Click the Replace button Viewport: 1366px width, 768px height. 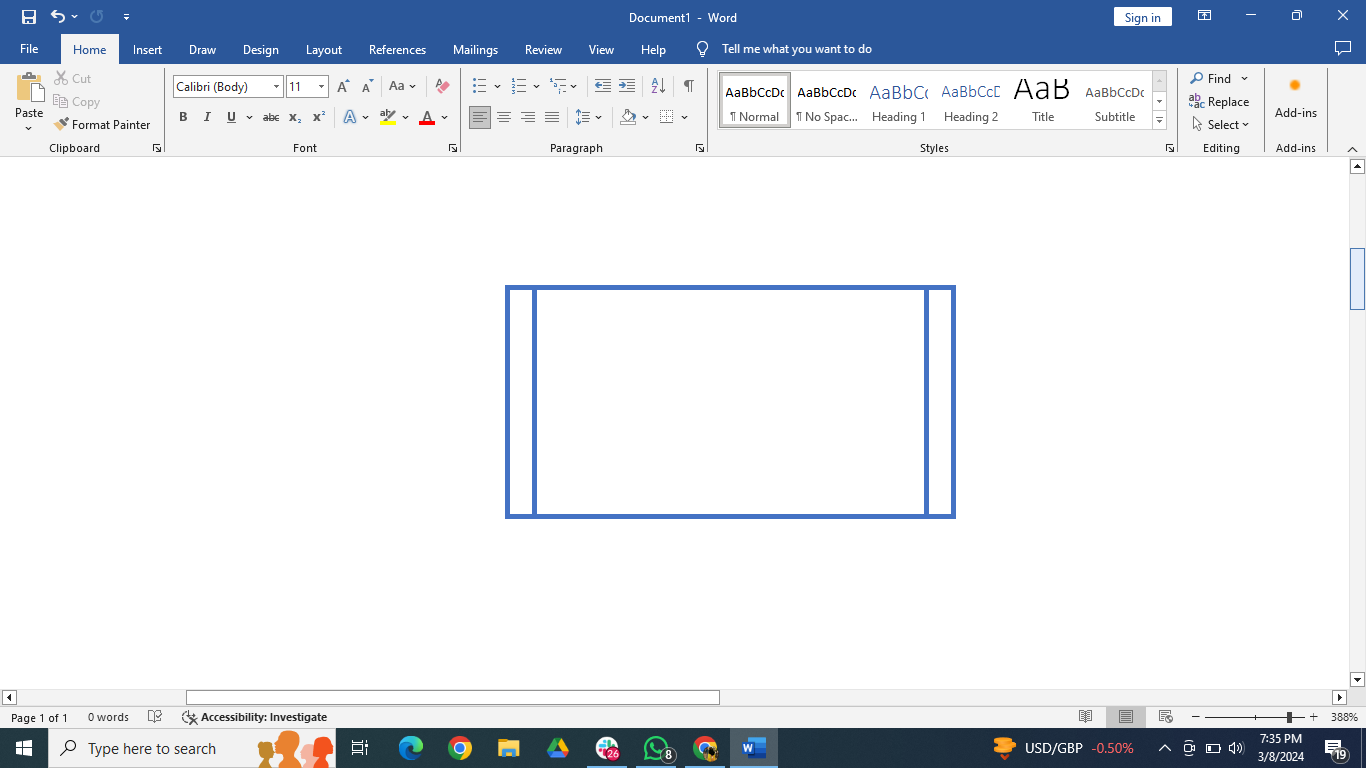[x=1219, y=102]
